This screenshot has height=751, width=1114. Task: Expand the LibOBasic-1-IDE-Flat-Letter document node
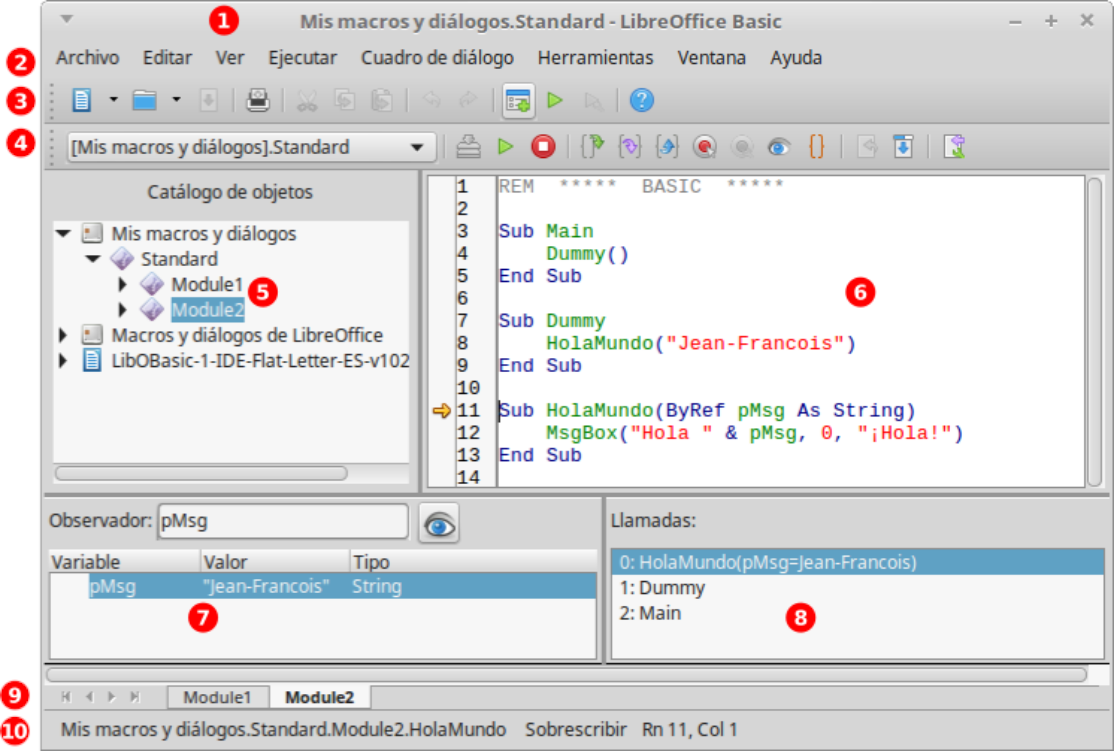(63, 360)
